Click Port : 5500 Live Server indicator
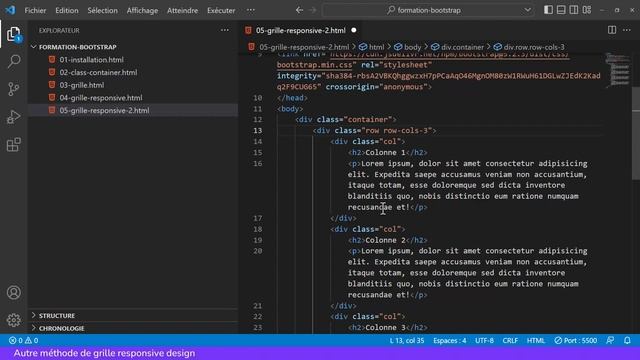This screenshot has width=640, height=360. [x=576, y=340]
